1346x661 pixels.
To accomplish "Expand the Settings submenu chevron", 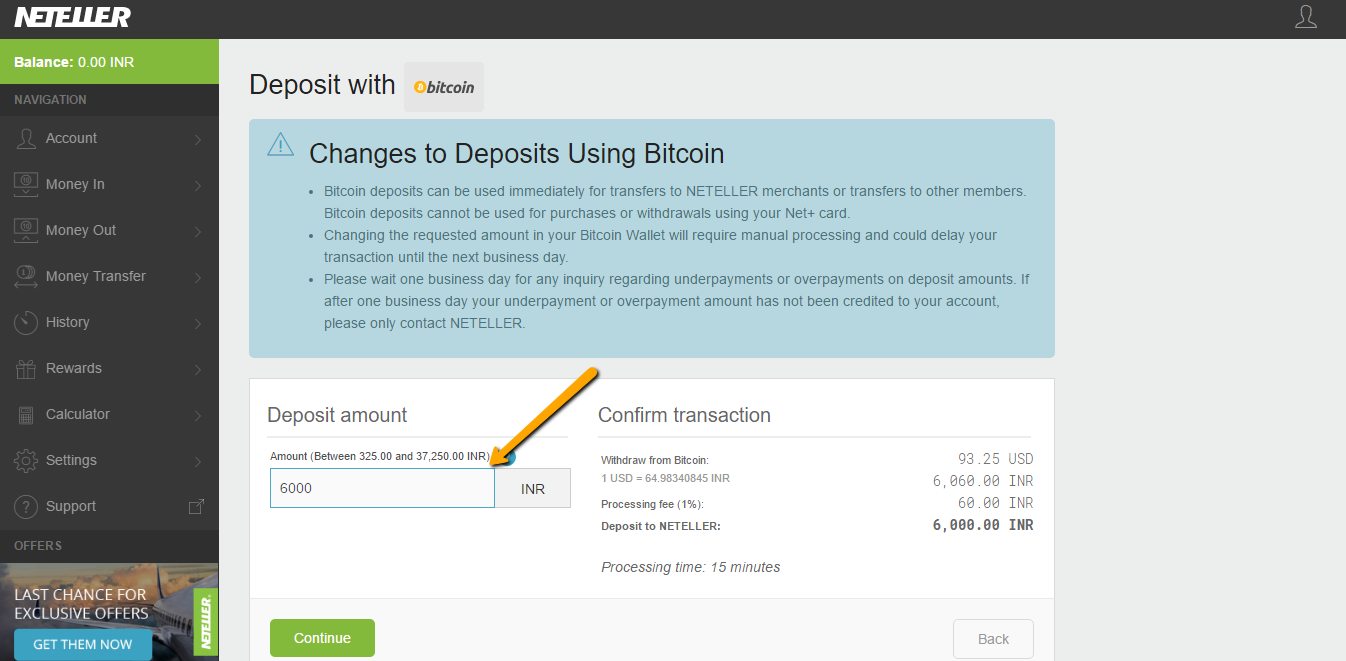I will click(198, 461).
